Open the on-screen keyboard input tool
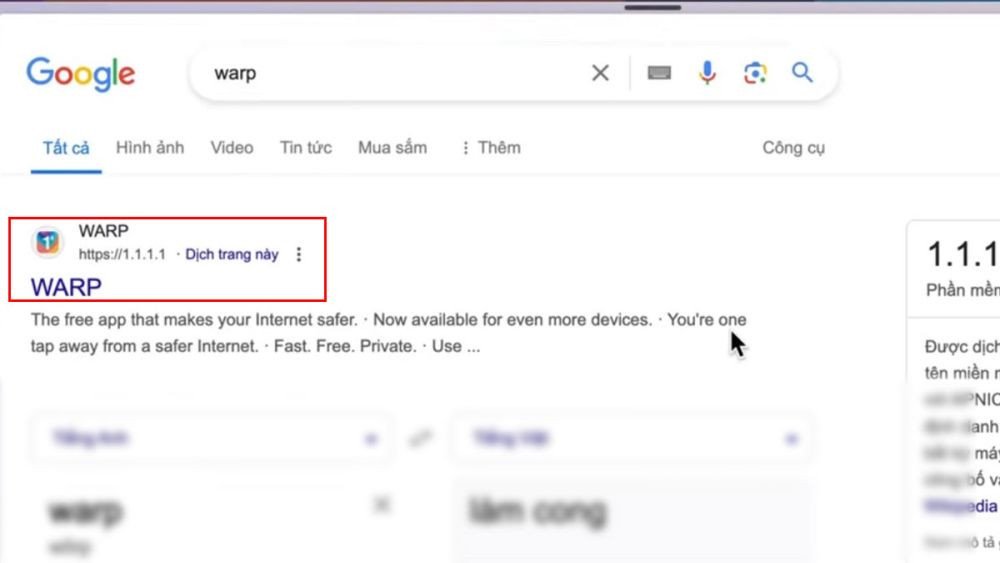 [x=659, y=73]
